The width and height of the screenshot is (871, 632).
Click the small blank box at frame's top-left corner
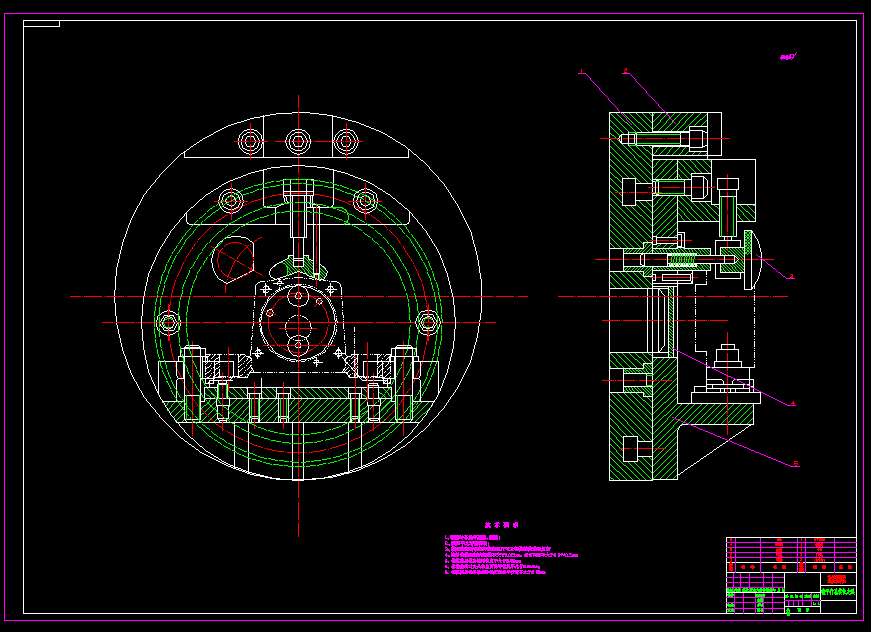point(42,23)
